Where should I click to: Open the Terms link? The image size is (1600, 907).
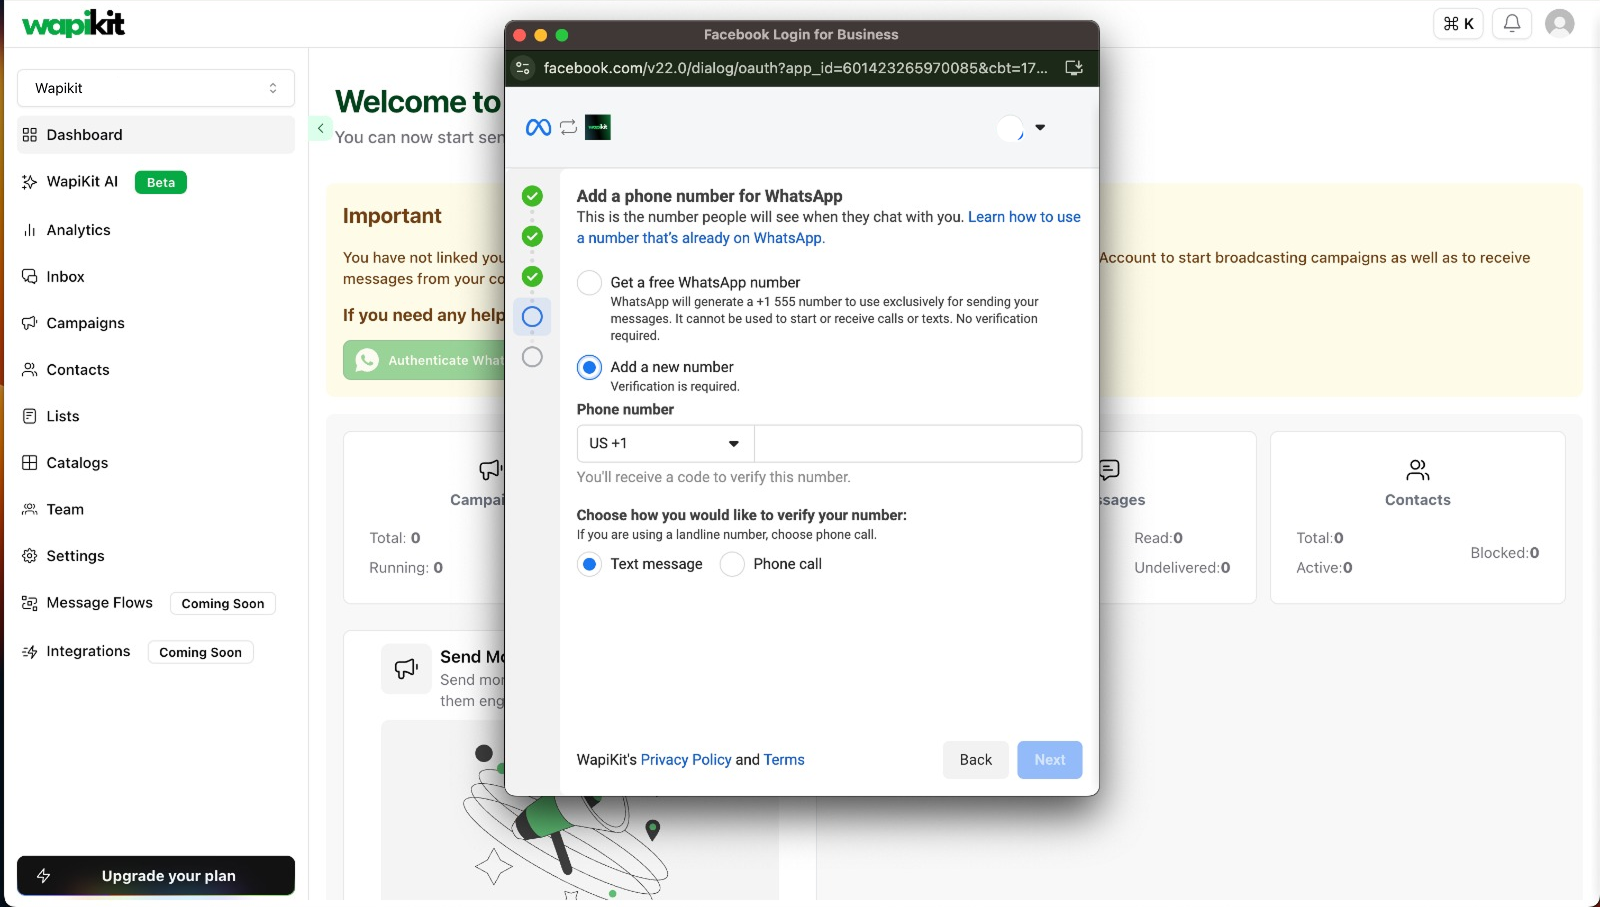point(784,760)
